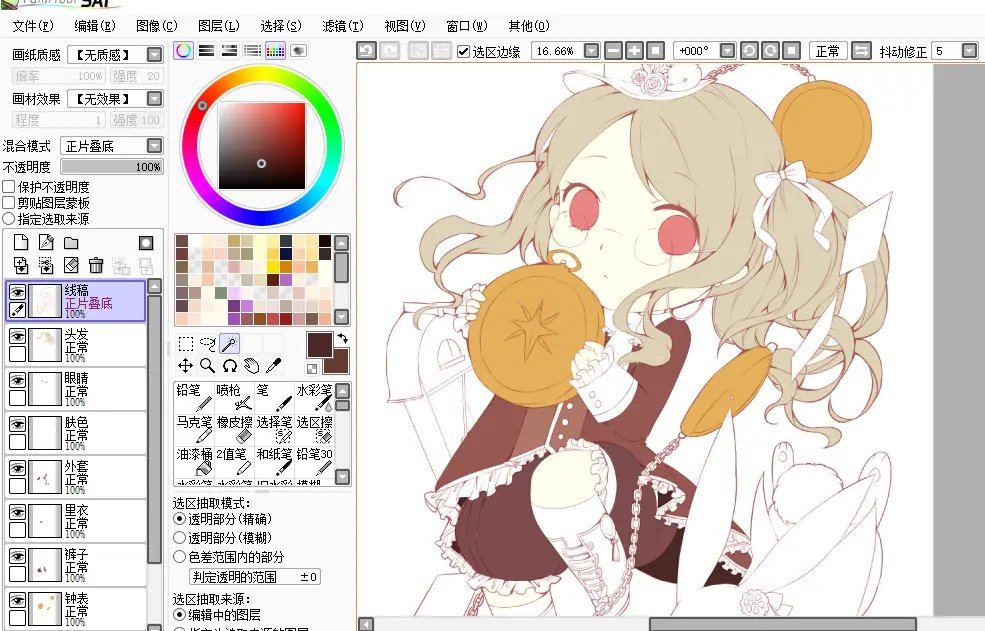985x631 pixels.
Task: Select the hand pan tool
Action: click(251, 366)
